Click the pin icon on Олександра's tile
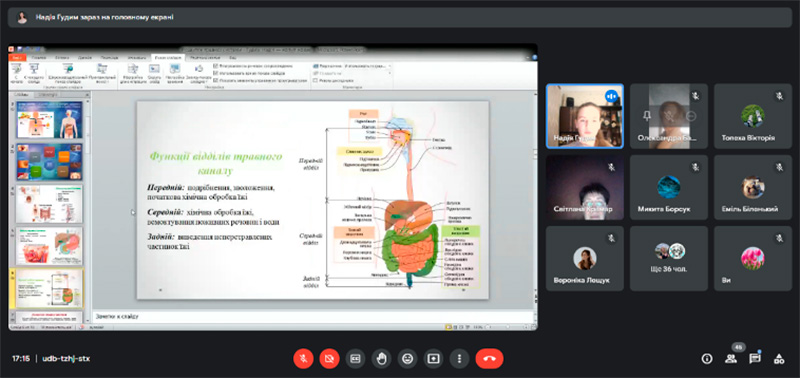800x378 pixels. coord(646,116)
